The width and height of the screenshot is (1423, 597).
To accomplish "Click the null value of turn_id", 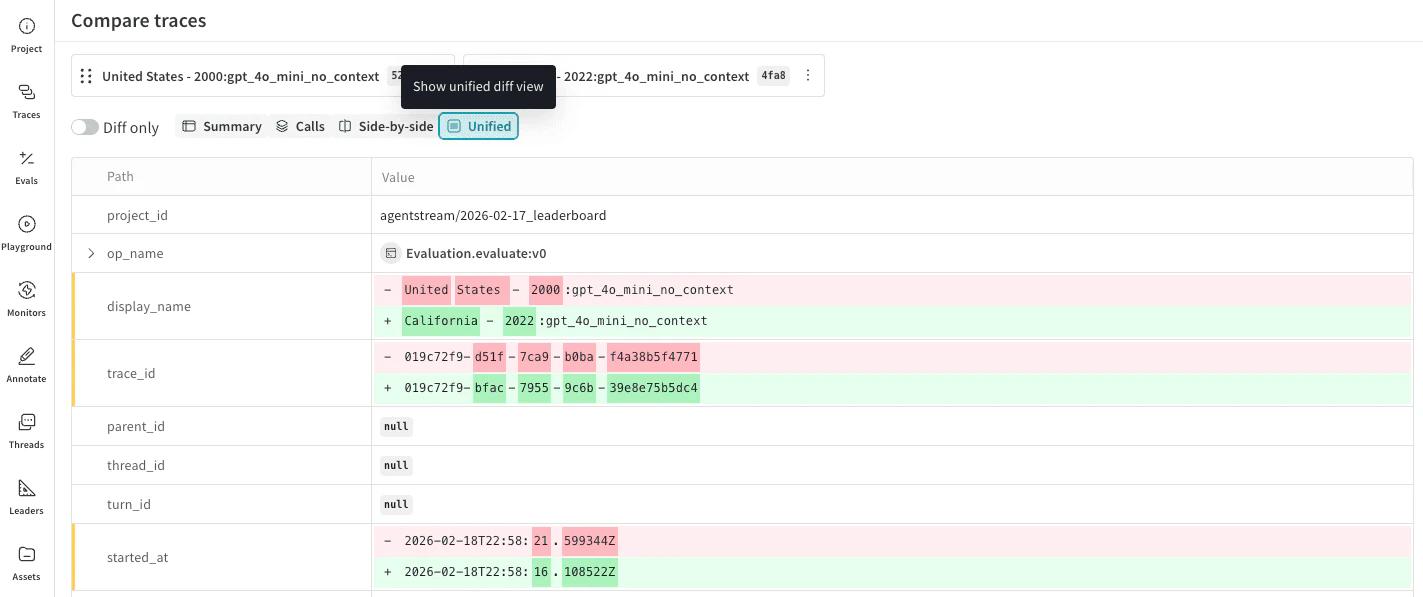I will [x=396, y=505].
